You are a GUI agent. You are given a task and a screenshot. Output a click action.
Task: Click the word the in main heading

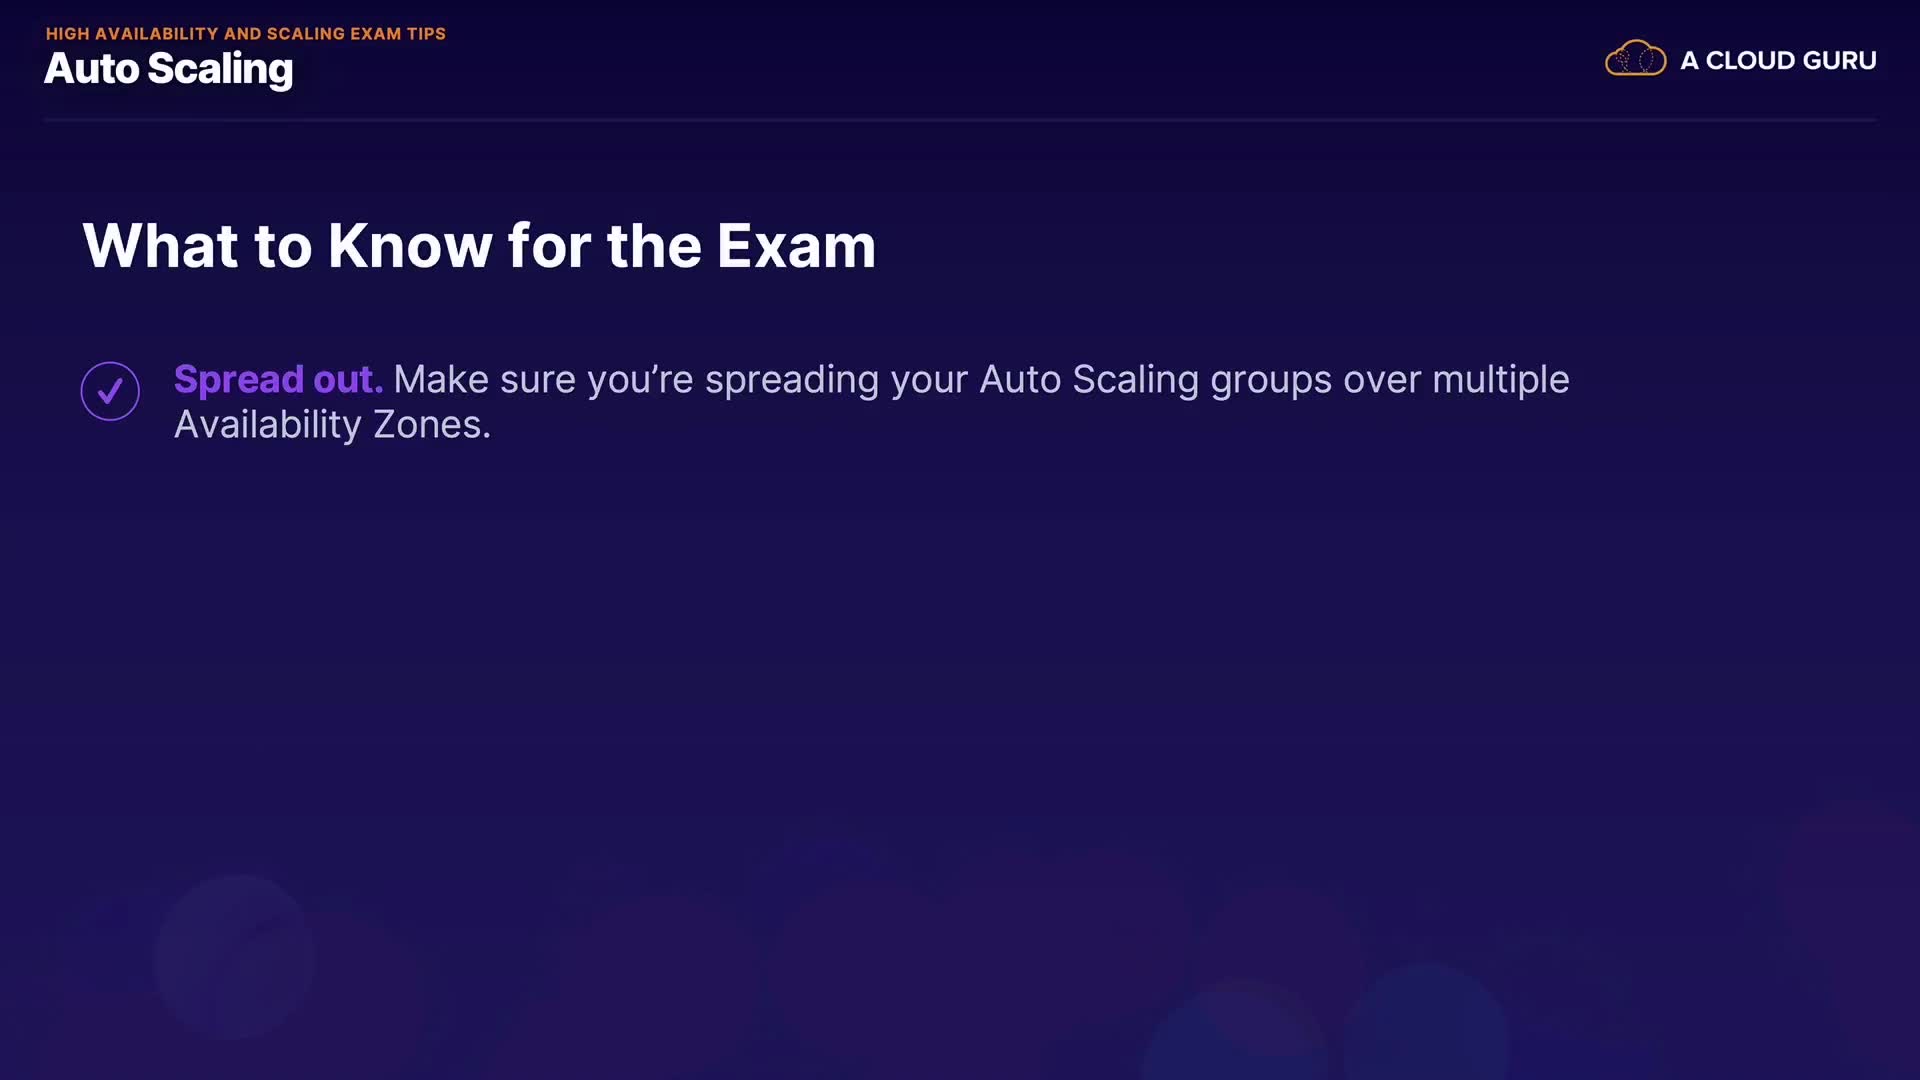pos(654,246)
